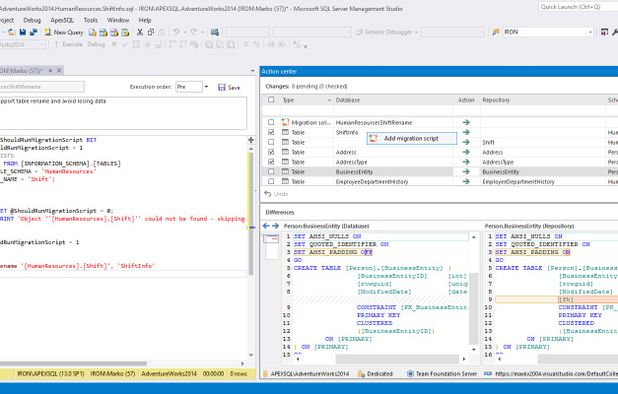Click the Undo button in Action center
The height and width of the screenshot is (394, 618).
coord(276,194)
